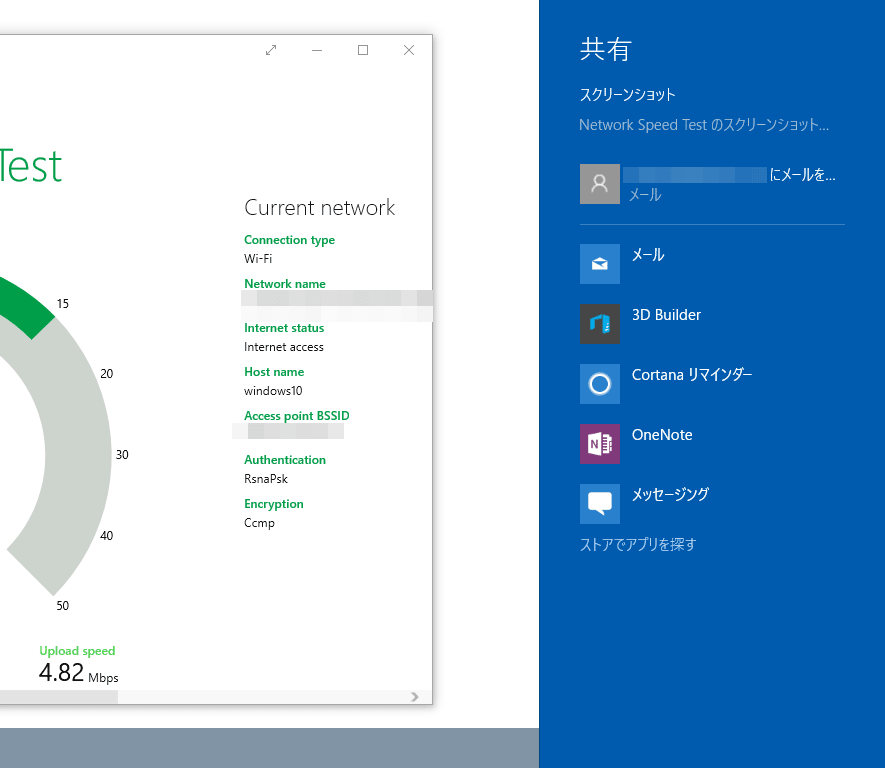This screenshot has width=885, height=768.
Task: Click the Upload speed label
Action: (77, 651)
